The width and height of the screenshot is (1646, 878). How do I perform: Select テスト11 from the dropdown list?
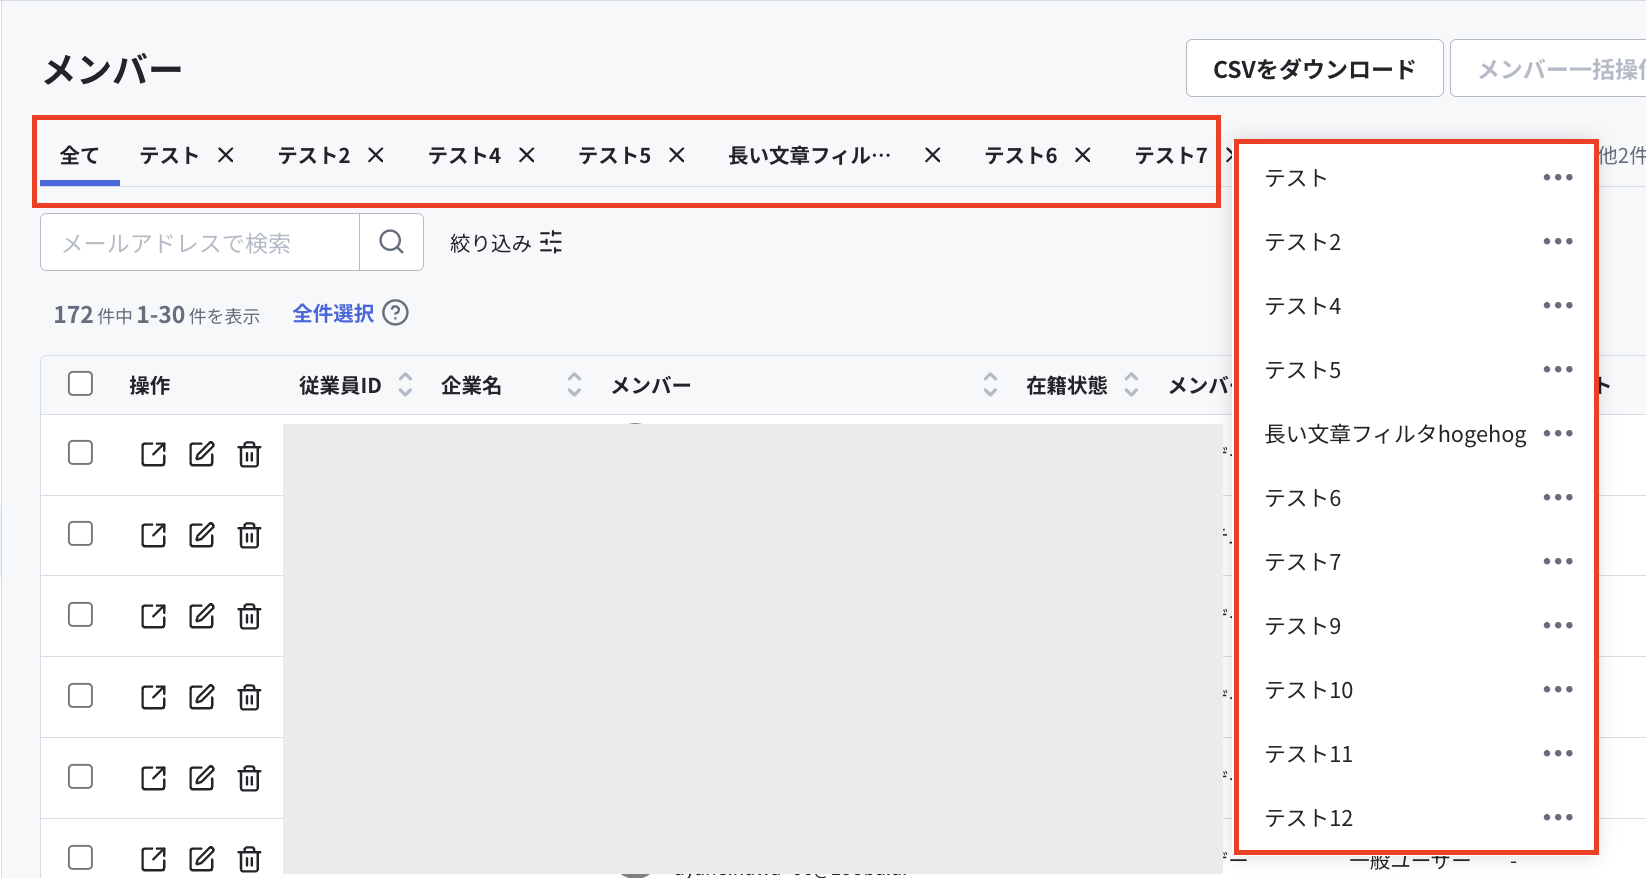click(1309, 754)
